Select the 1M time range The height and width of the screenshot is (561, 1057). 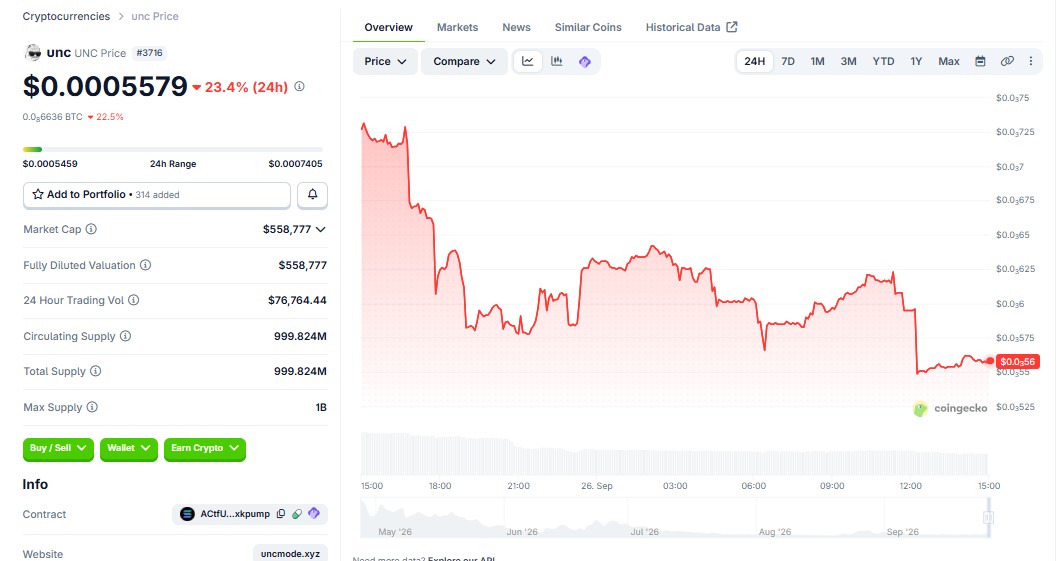click(x=818, y=61)
